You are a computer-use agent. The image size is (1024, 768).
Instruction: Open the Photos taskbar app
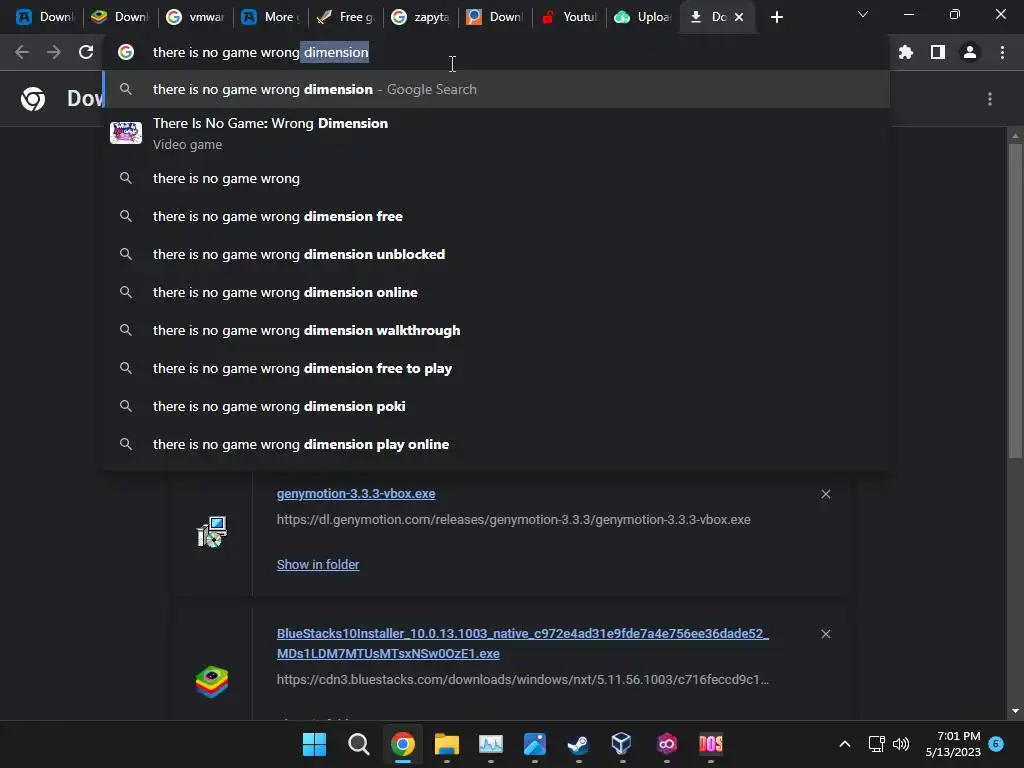tap(534, 744)
